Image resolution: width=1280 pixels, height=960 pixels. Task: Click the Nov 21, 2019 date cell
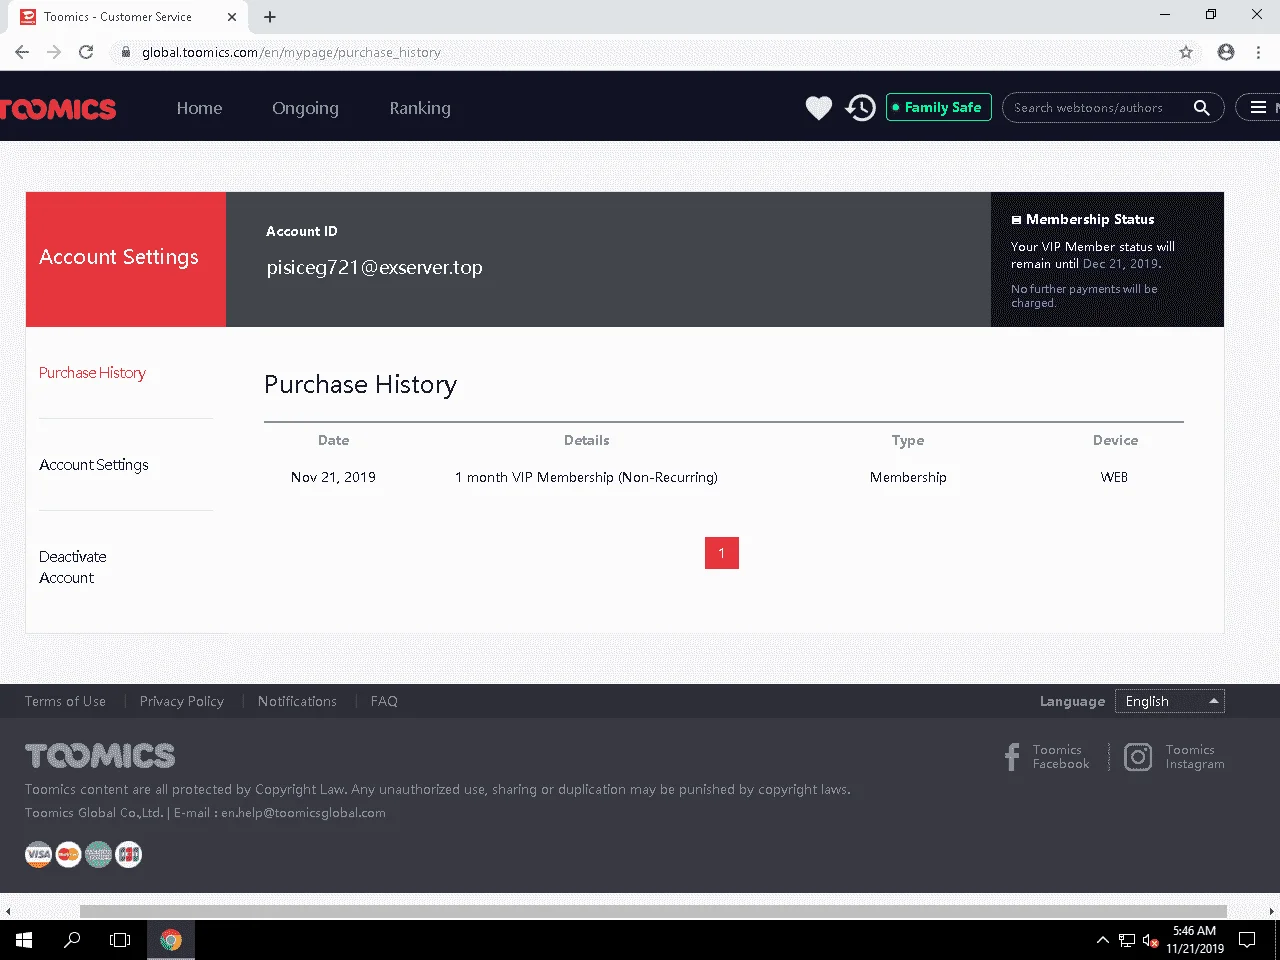(333, 477)
